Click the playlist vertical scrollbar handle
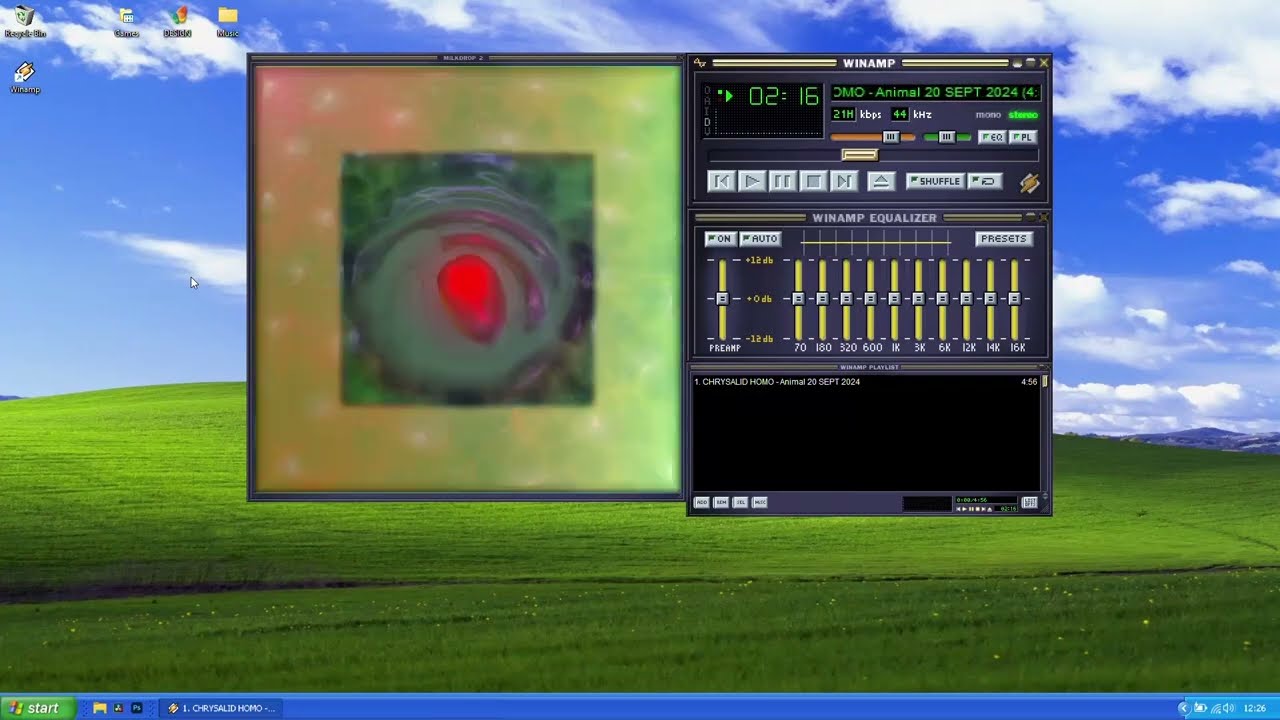This screenshot has width=1280, height=720. [x=1045, y=381]
